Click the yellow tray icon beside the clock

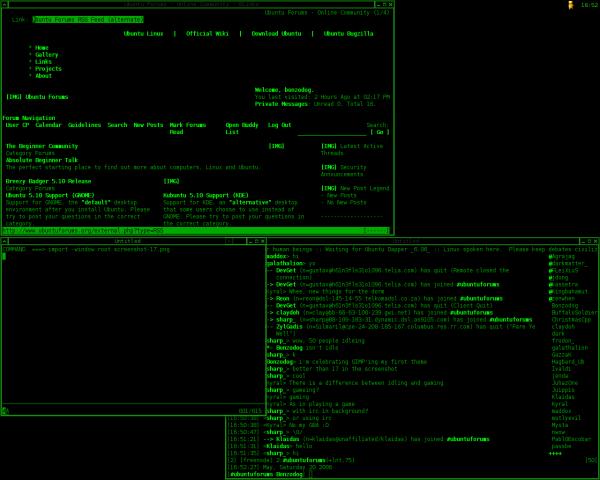pyautogui.click(x=571, y=5)
